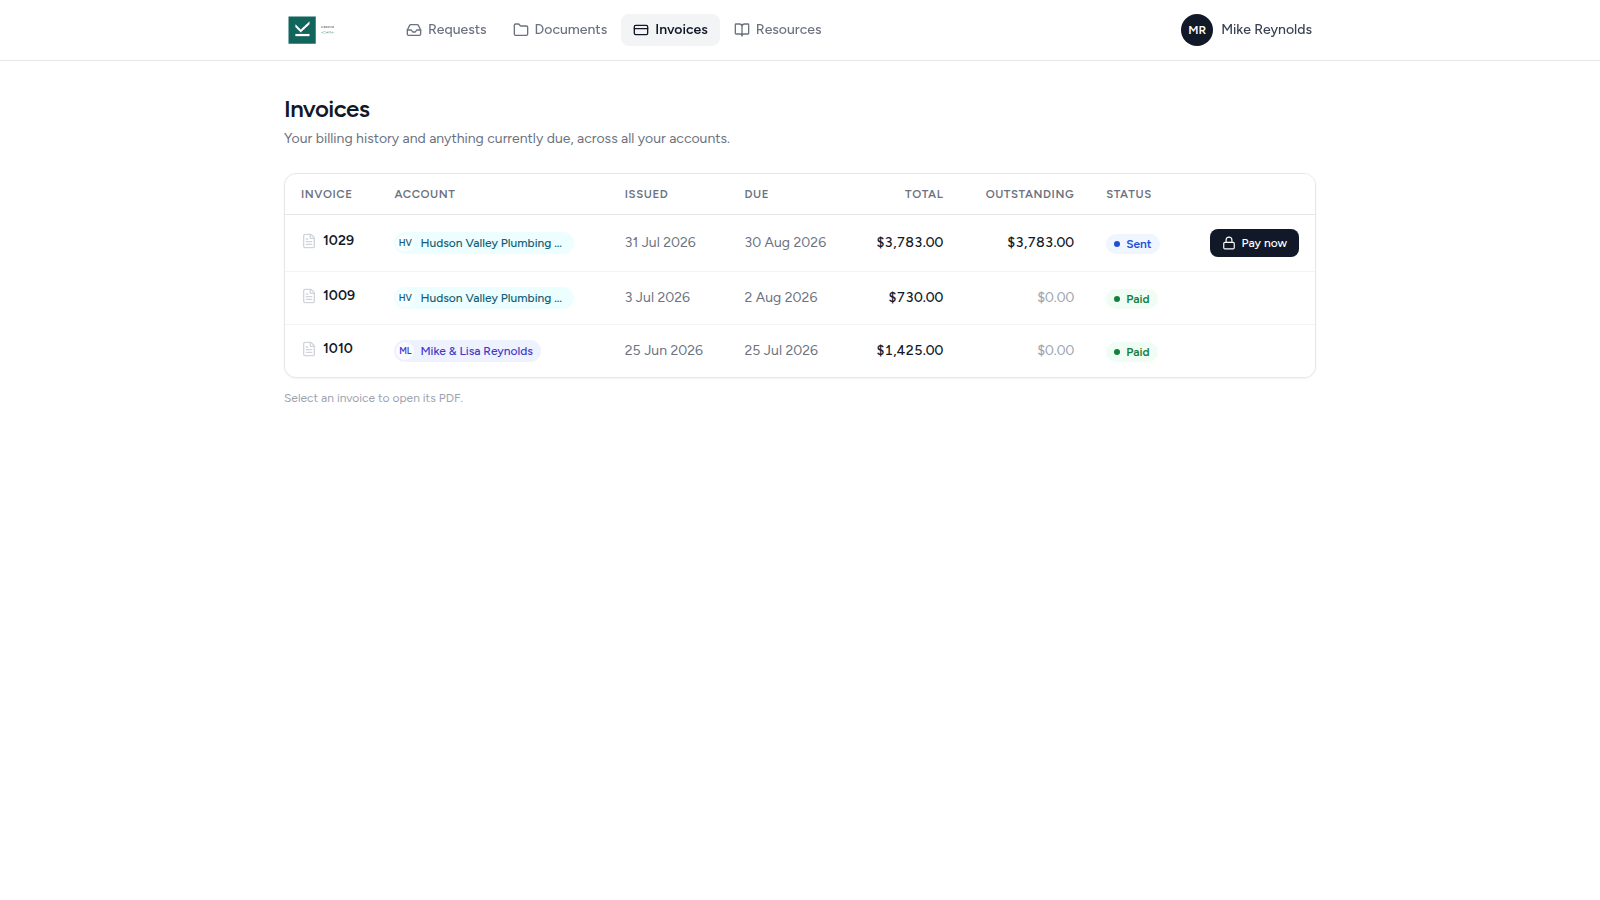Click the Resources book icon
Image resolution: width=1600 pixels, height=900 pixels.
pos(742,30)
